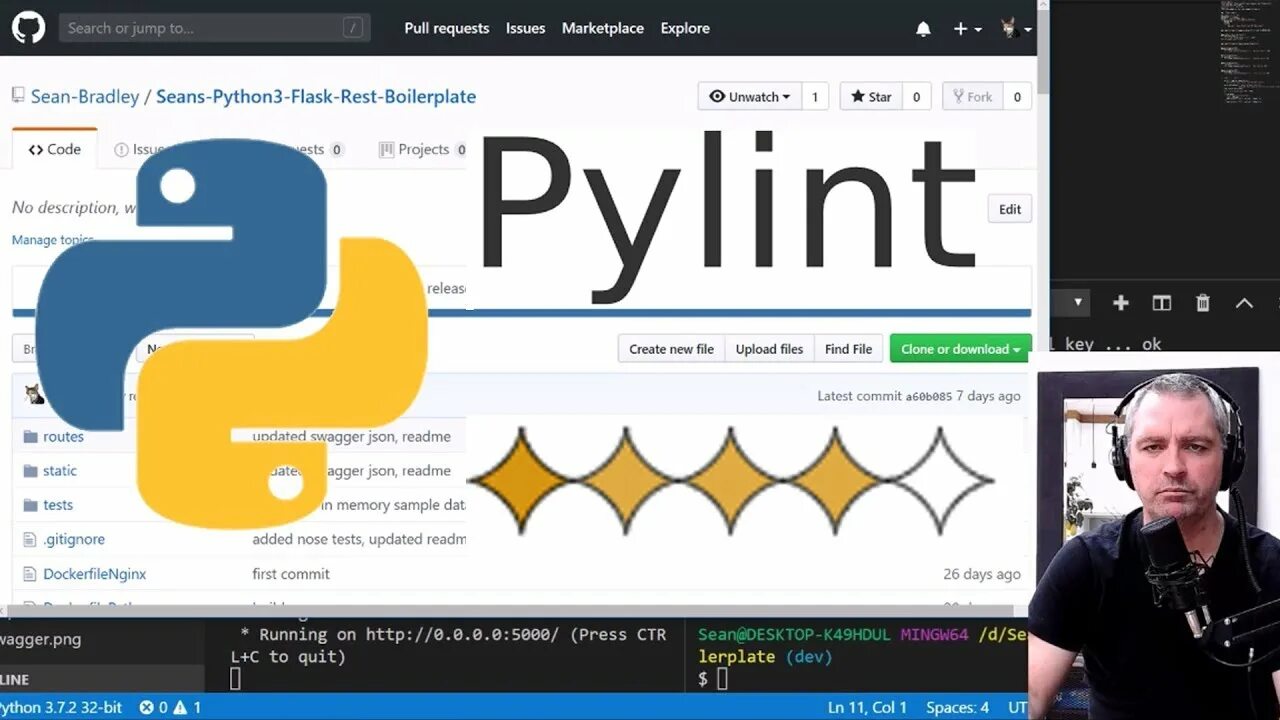Open the user avatar menu
The width and height of the screenshot is (1280, 720).
point(1015,29)
